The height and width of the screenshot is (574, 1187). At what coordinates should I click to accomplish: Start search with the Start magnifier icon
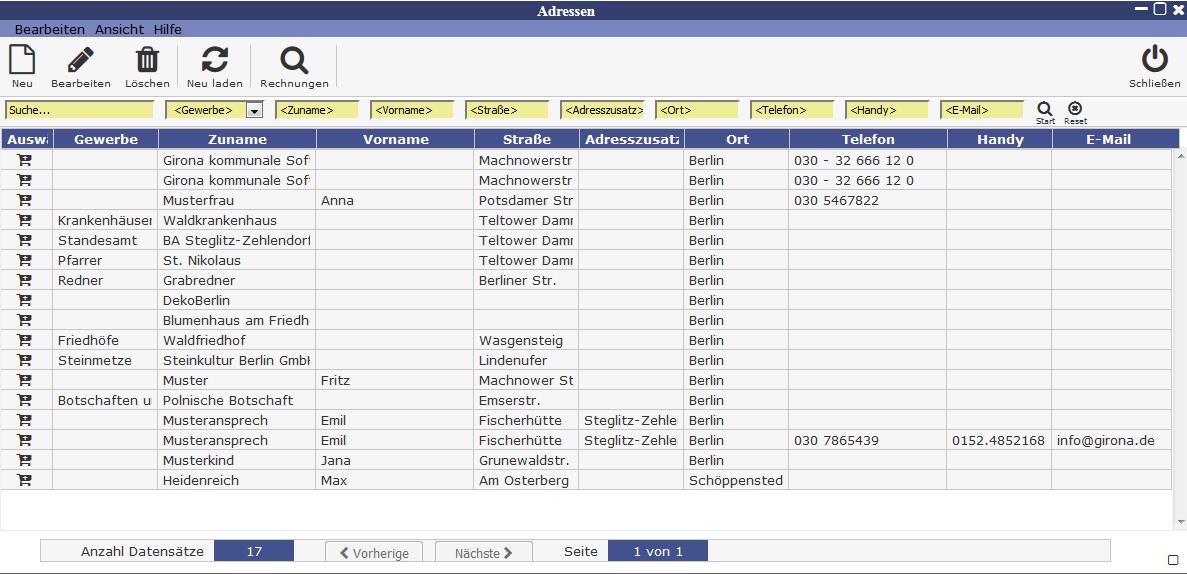point(1045,108)
